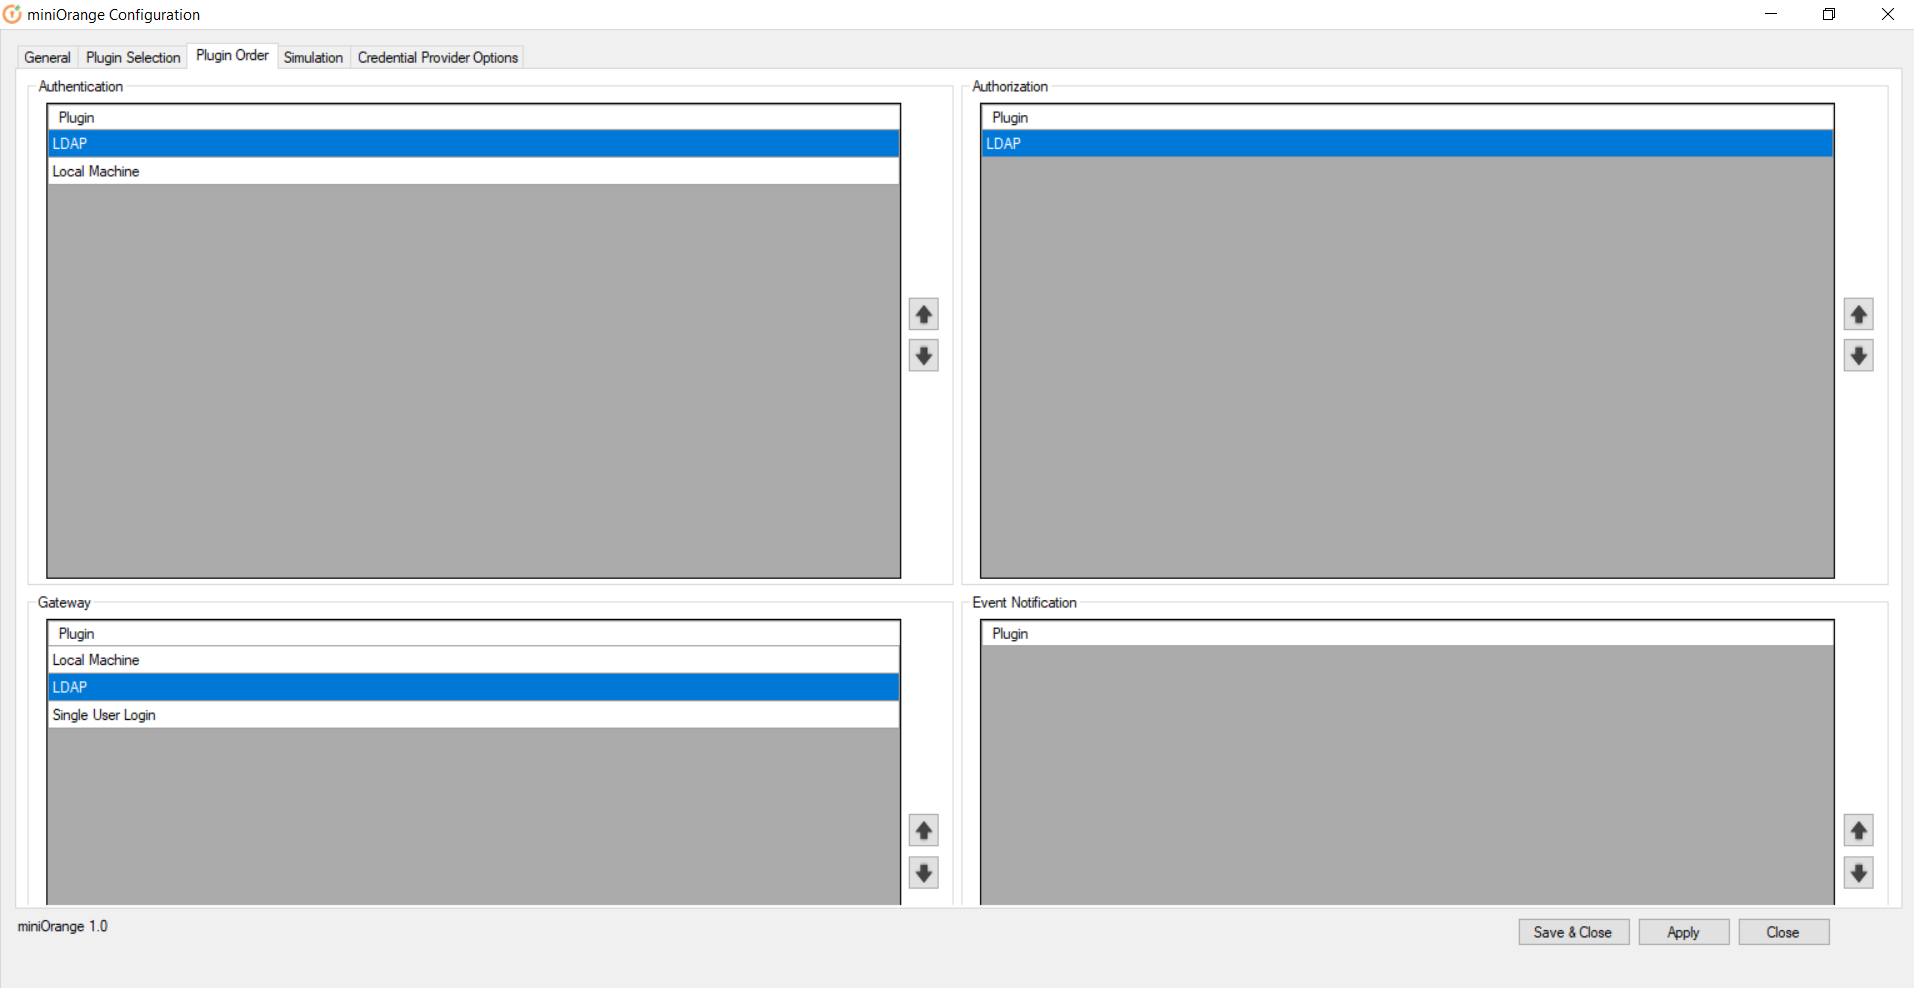Screen dimensions: 1914x988
Task: Move selected Authentication plugin down
Action: pos(923,356)
